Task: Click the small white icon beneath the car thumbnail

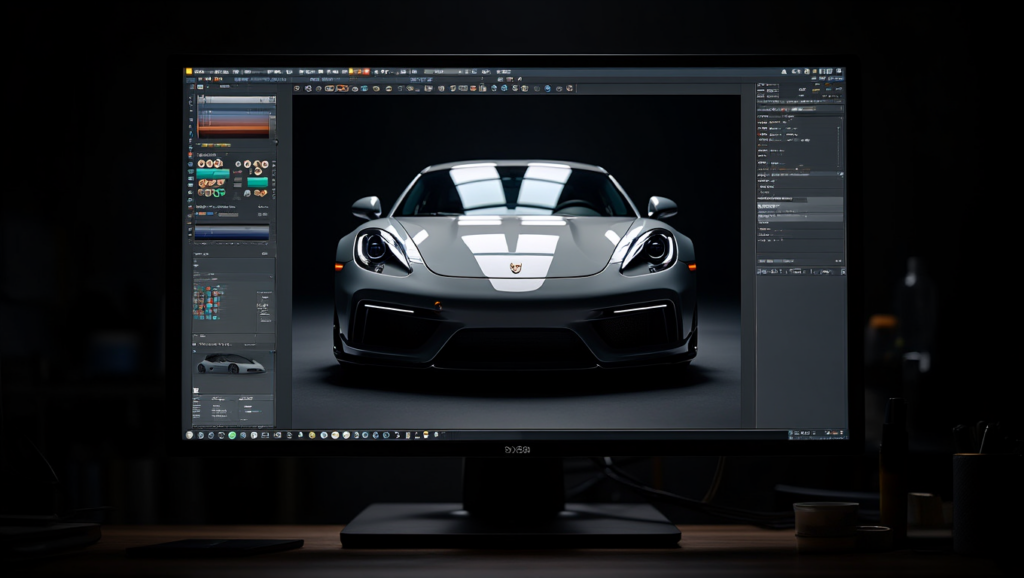Action: click(196, 391)
